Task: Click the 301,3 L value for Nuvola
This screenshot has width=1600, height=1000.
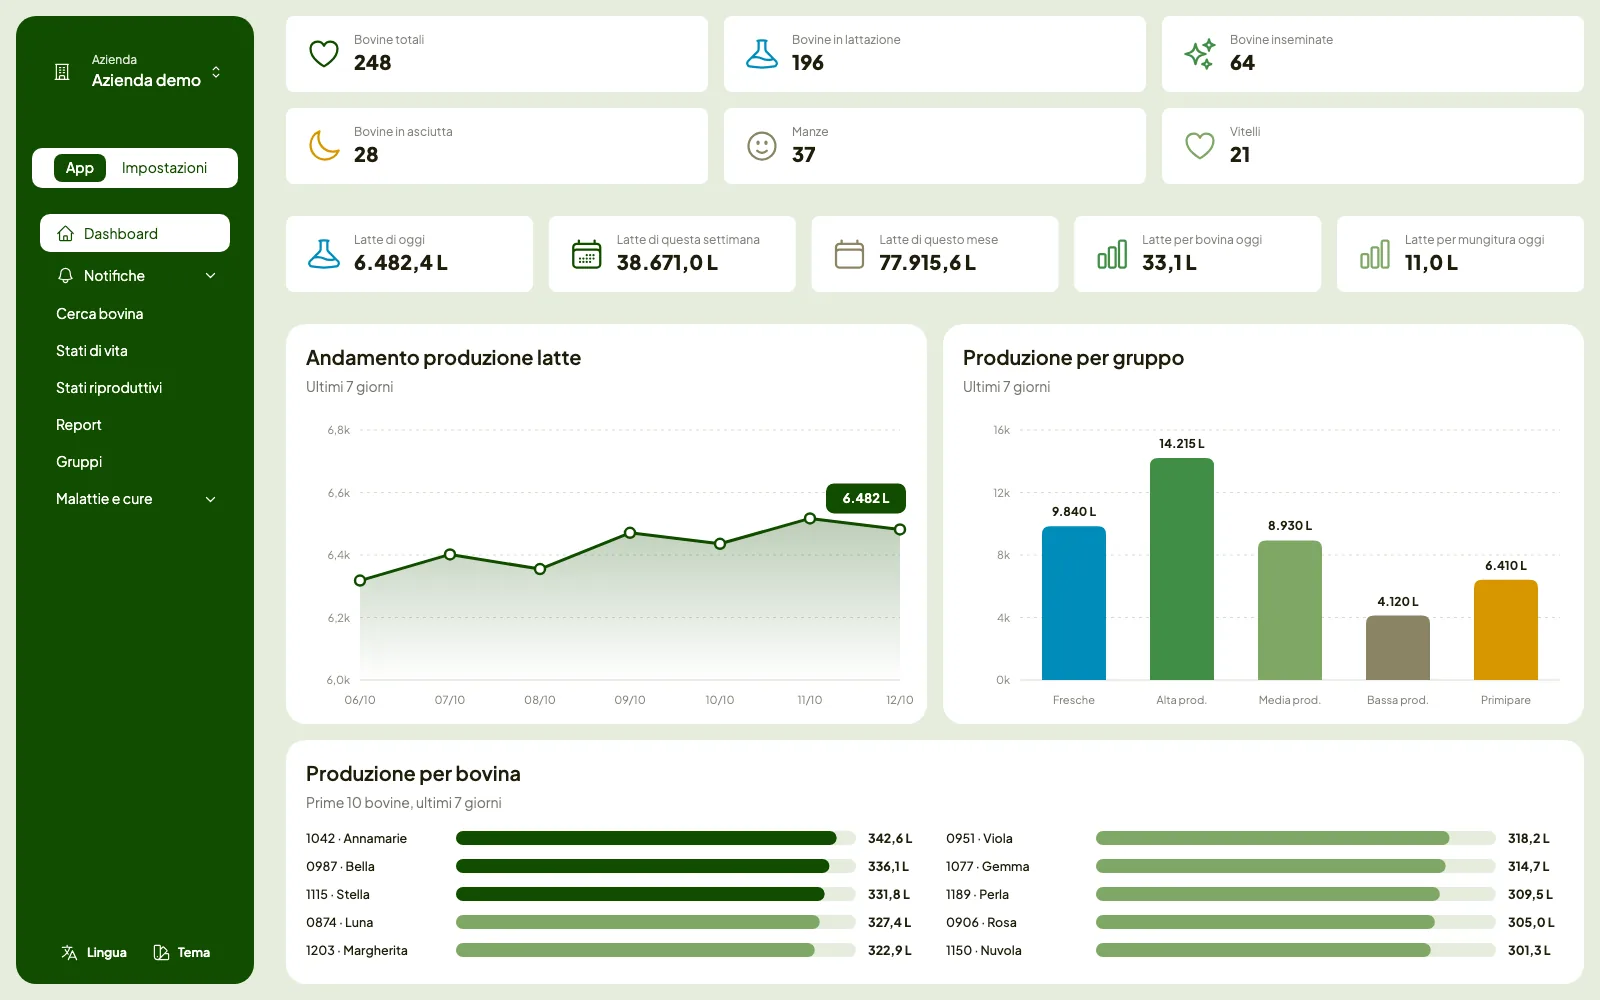Action: pyautogui.click(x=1529, y=950)
